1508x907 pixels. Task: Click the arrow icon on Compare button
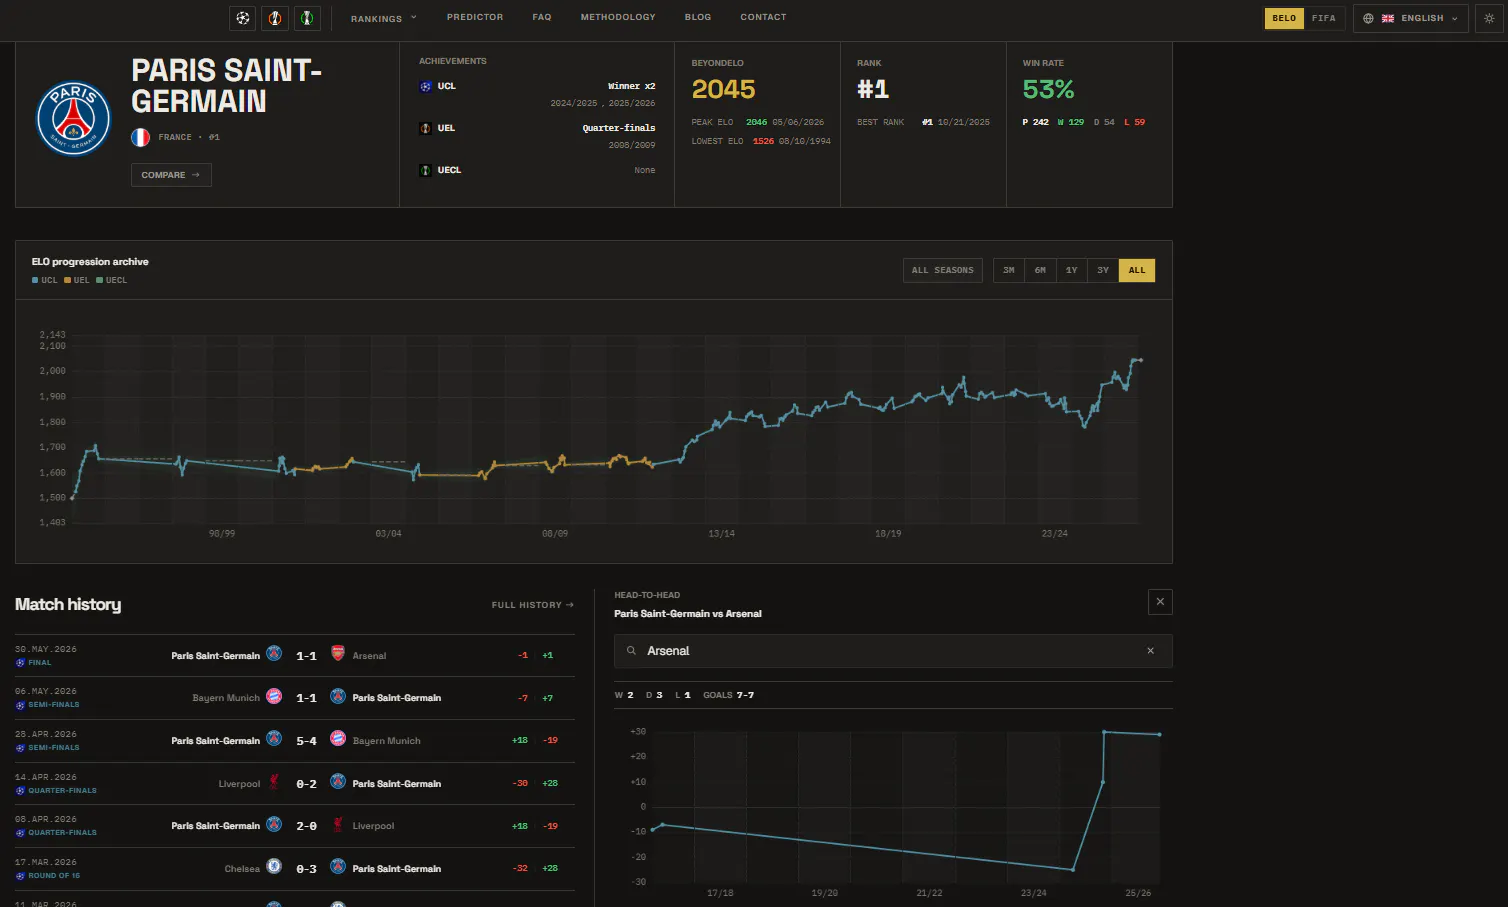pos(196,175)
